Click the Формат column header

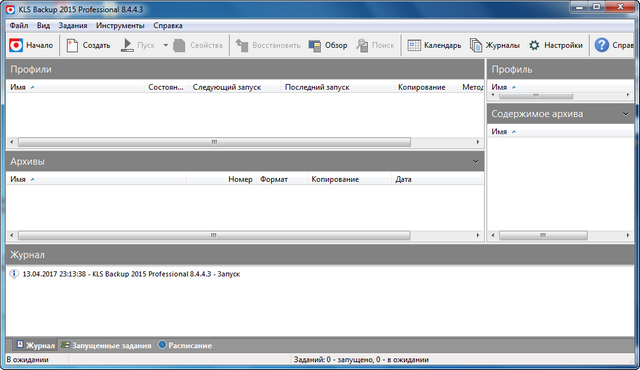click(282, 179)
